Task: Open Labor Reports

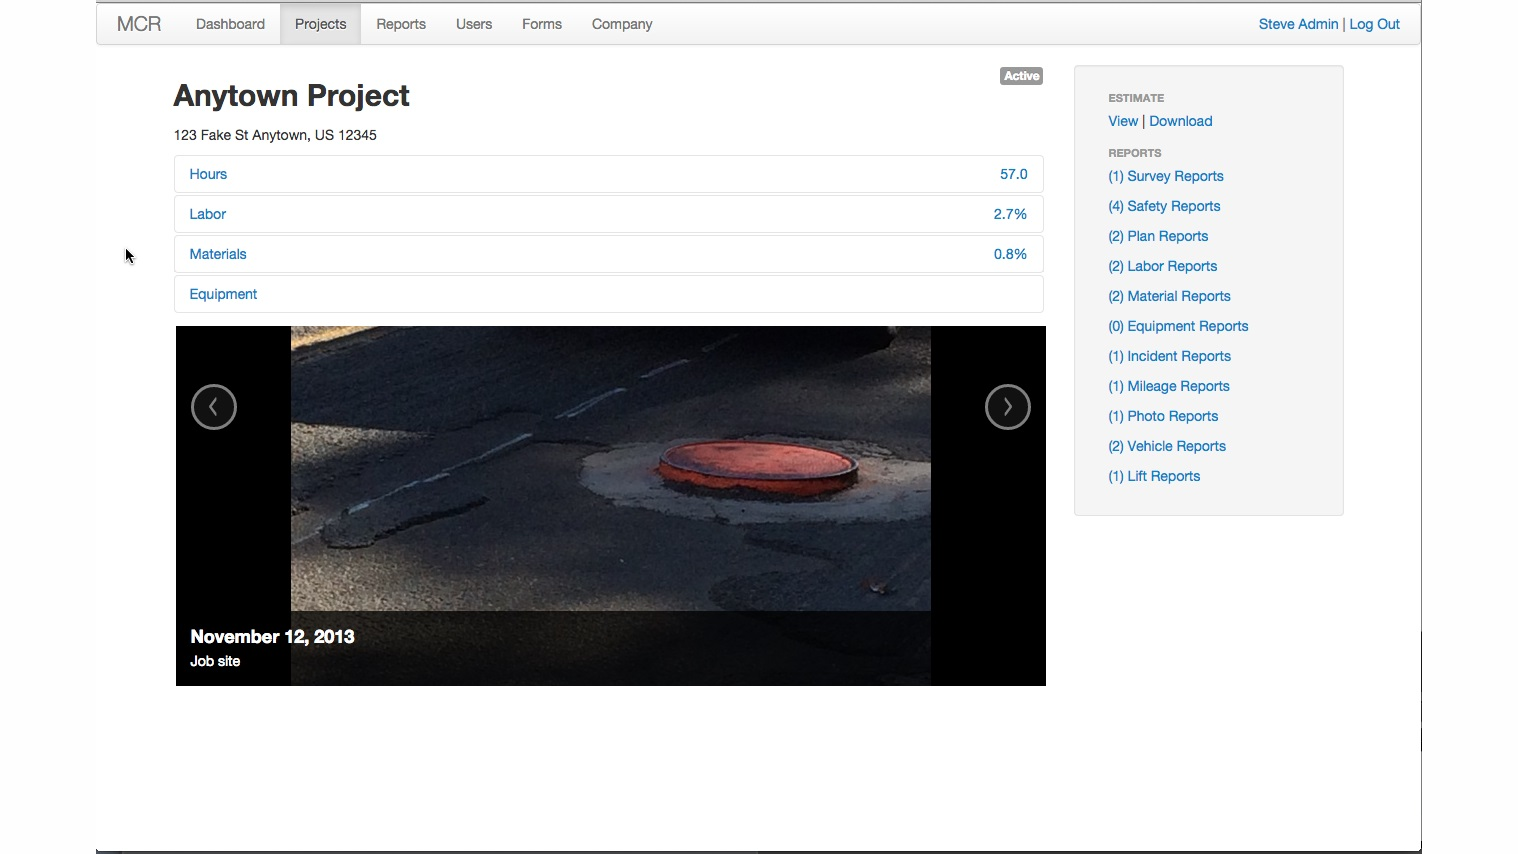Action: tap(1163, 266)
